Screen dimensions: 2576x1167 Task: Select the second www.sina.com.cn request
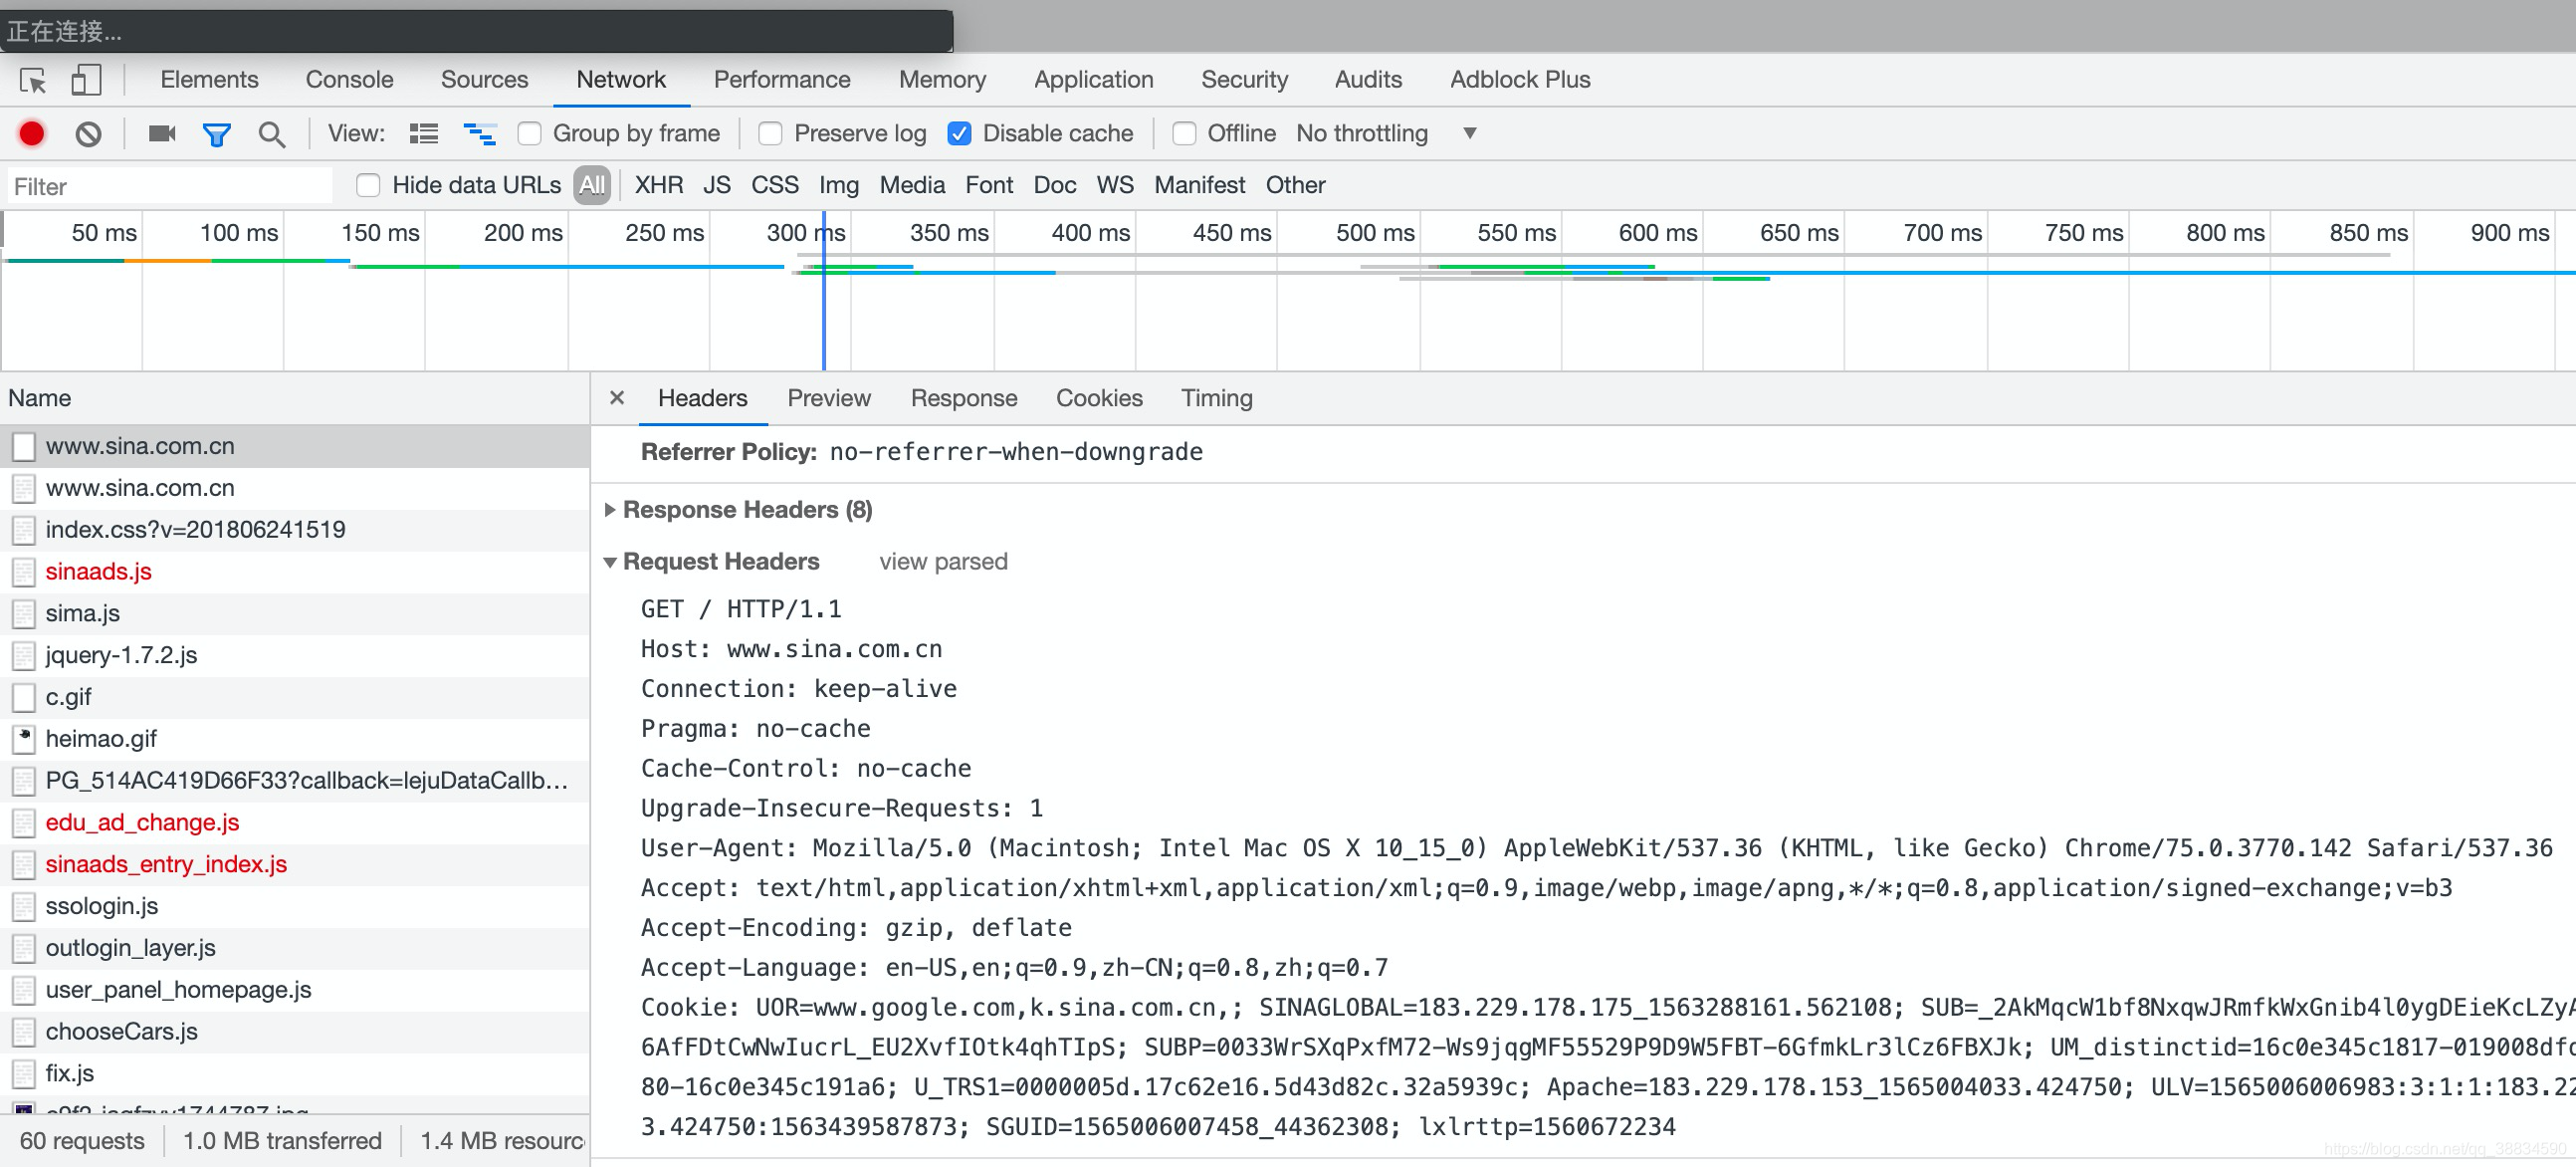[x=295, y=488]
